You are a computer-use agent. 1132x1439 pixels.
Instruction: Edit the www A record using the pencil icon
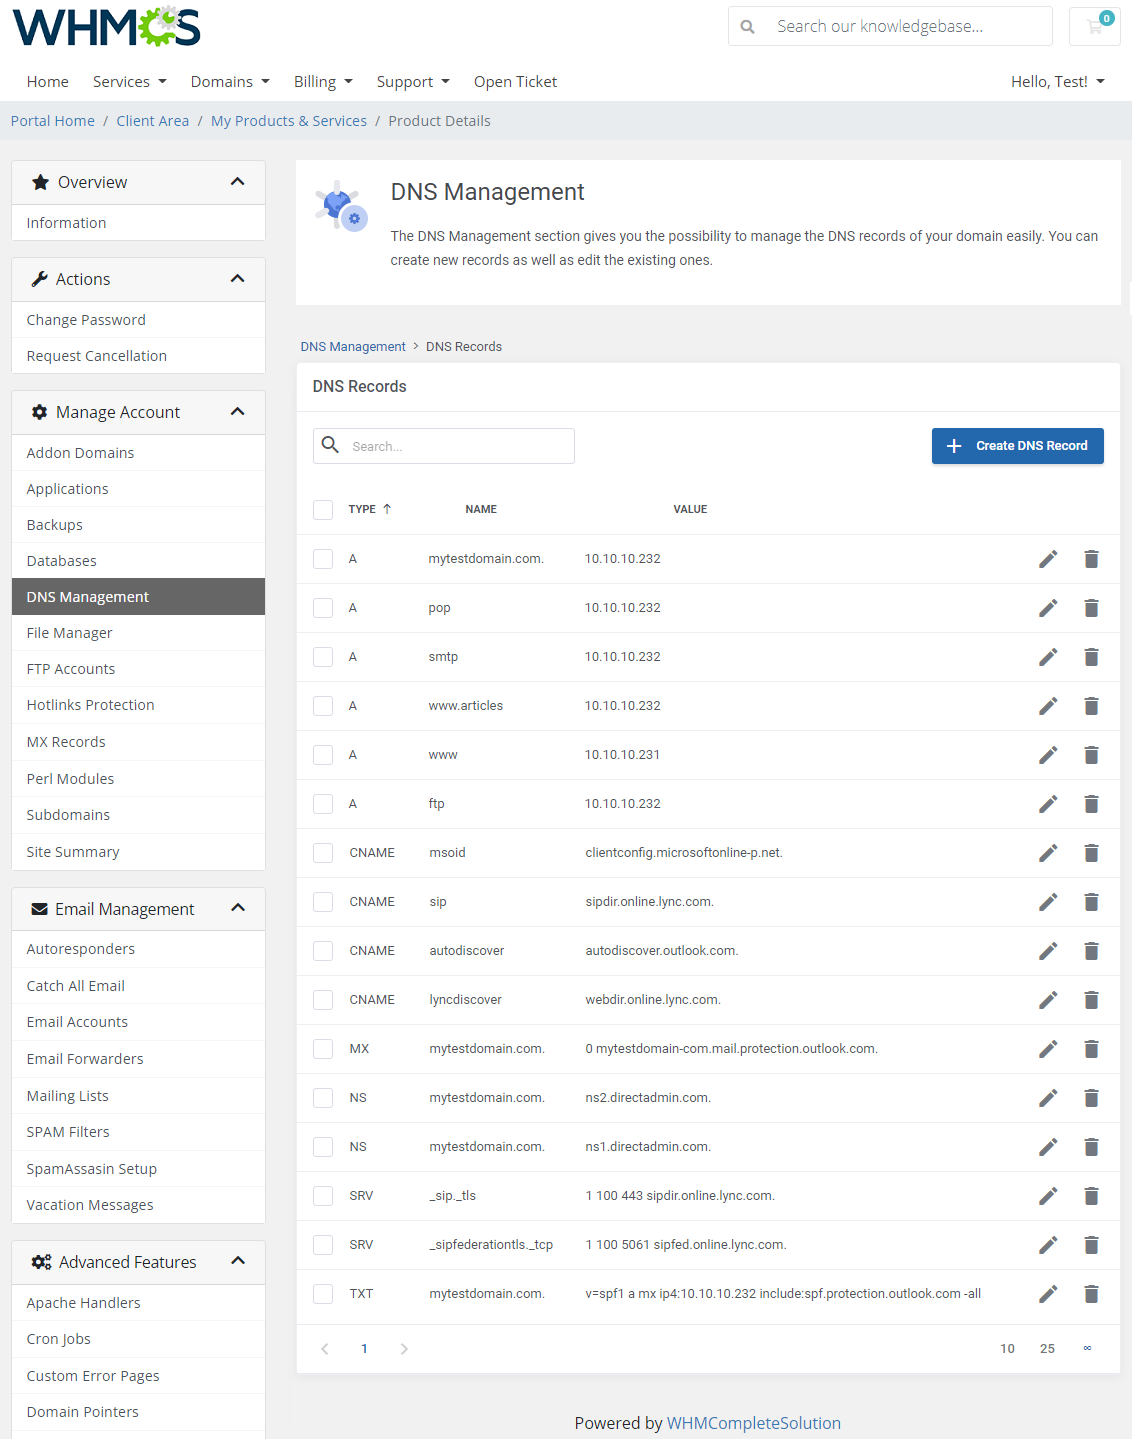(x=1047, y=755)
